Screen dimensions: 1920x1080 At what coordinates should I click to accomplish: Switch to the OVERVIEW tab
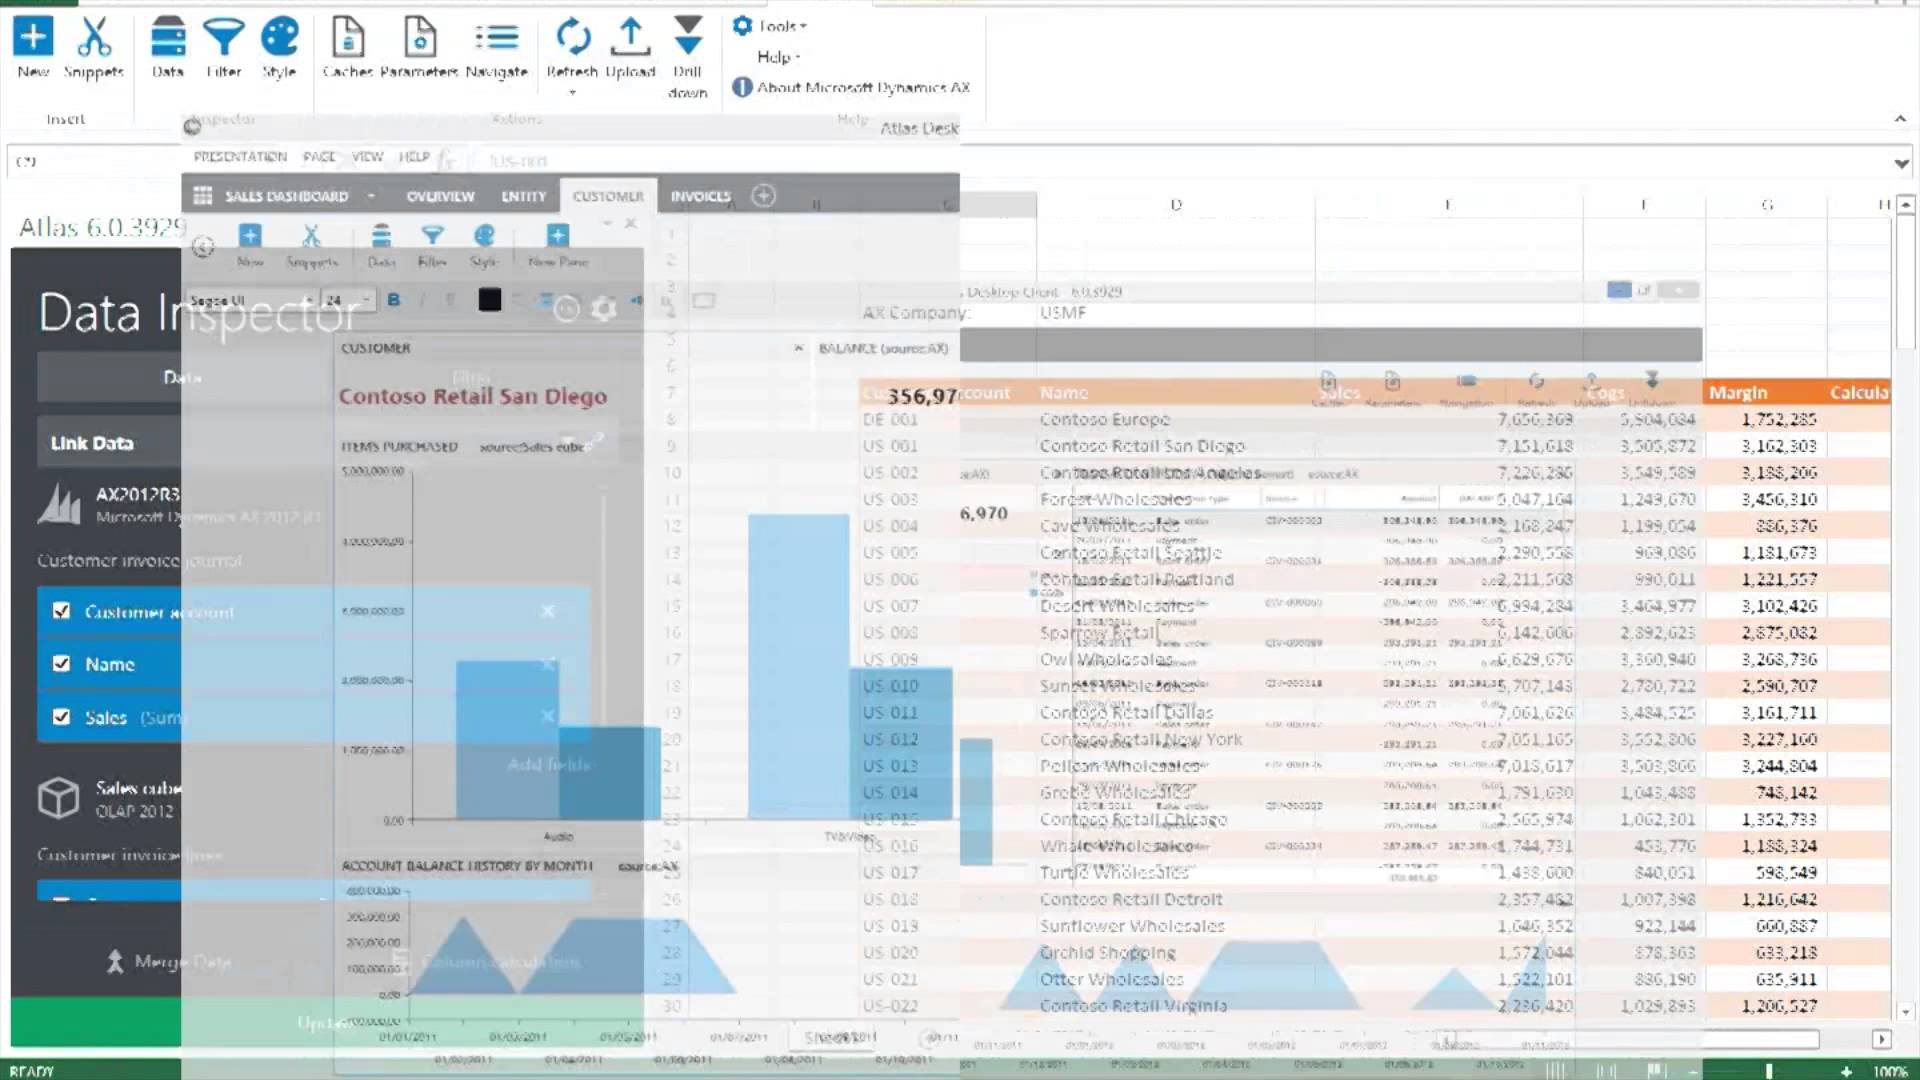point(440,196)
